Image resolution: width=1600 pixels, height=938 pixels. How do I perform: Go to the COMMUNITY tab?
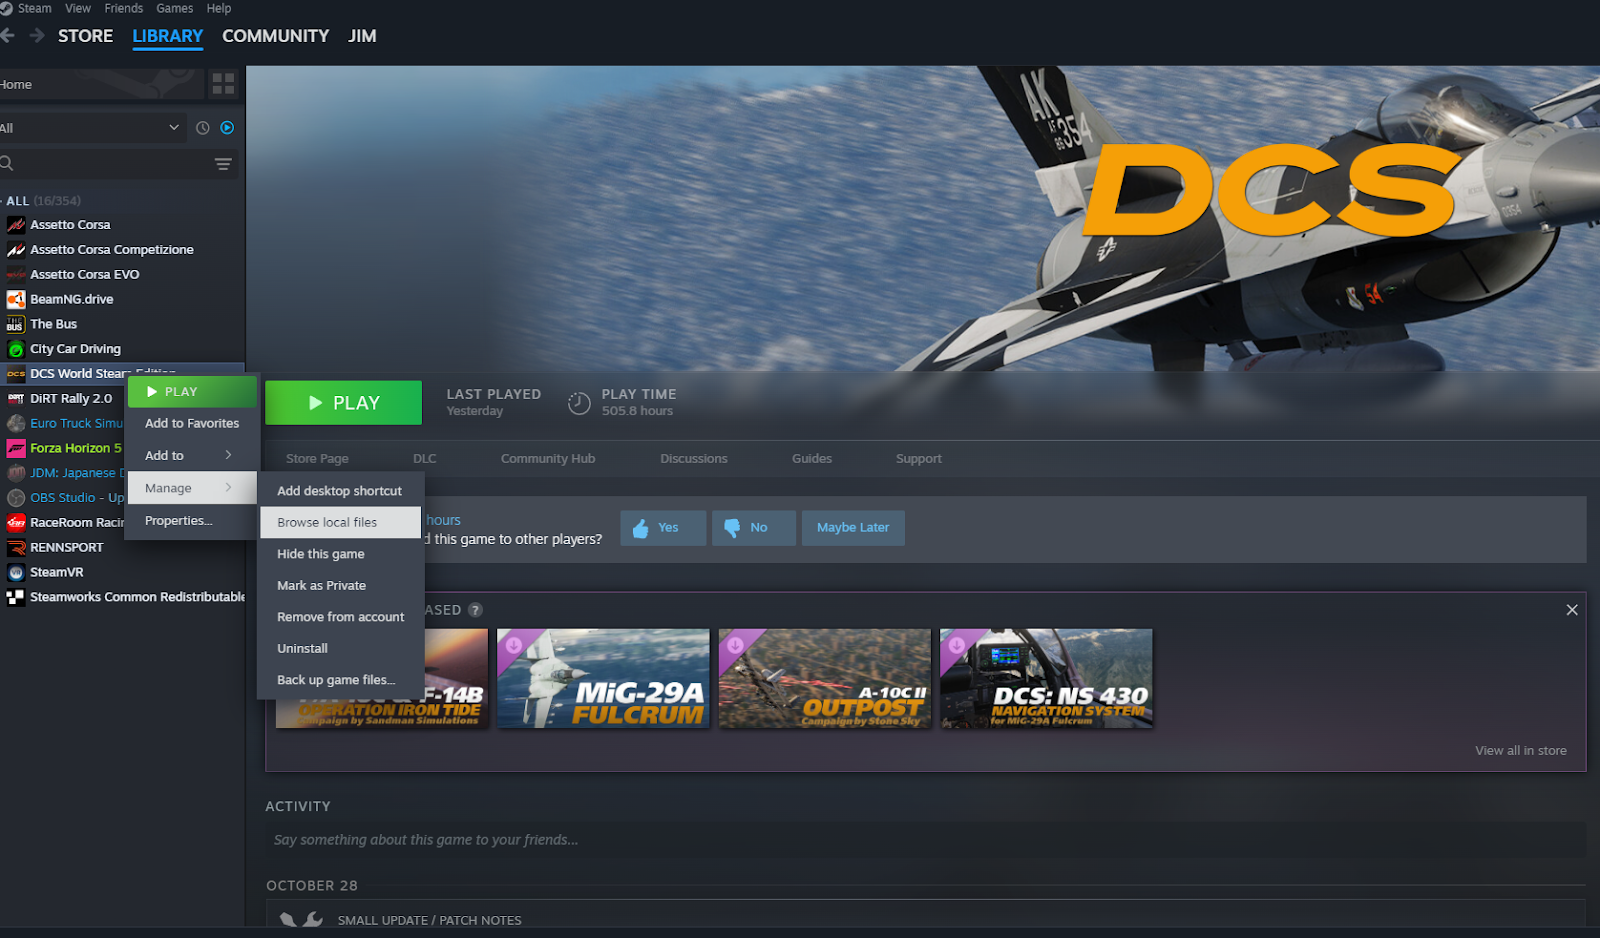(x=275, y=36)
